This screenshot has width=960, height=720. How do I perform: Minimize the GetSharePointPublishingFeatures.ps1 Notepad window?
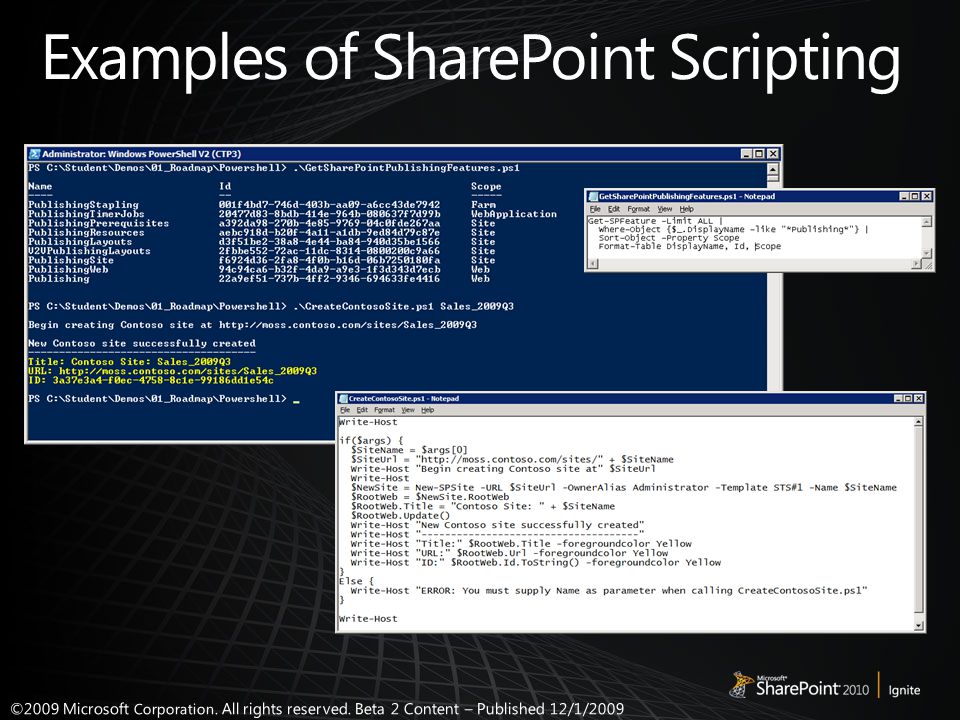904,197
